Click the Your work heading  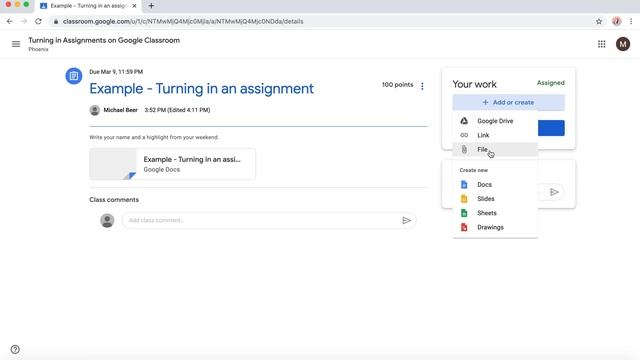(x=474, y=84)
